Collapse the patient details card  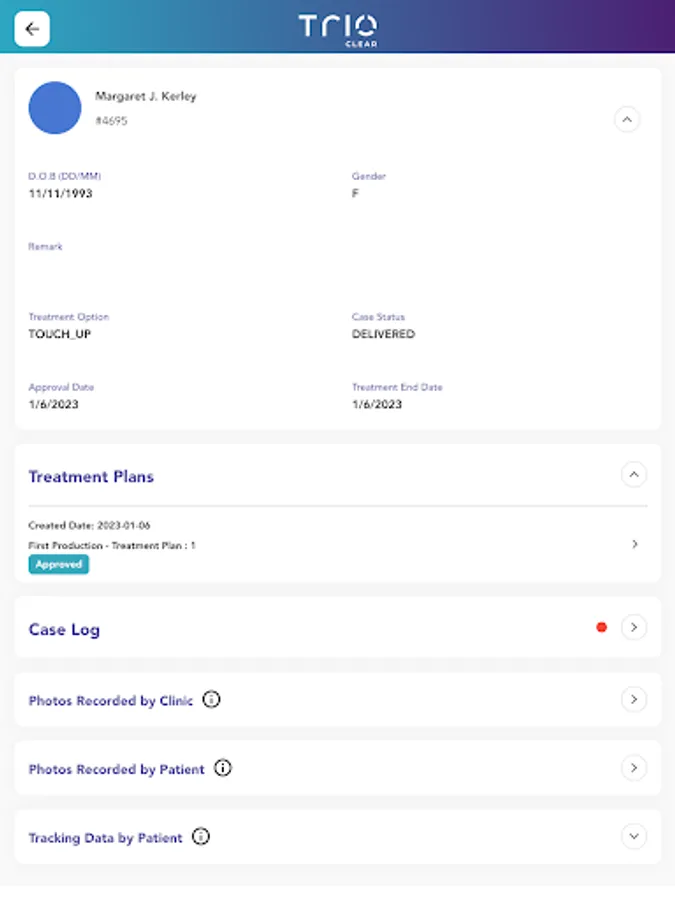[627, 120]
